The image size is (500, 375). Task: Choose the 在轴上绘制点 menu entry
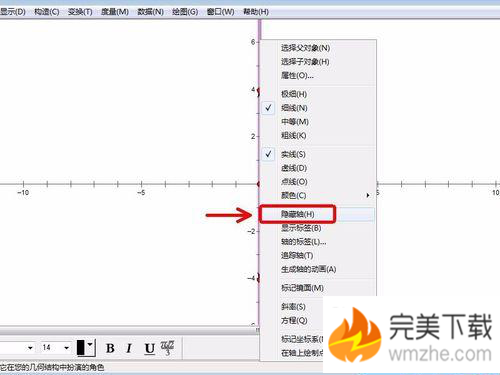tap(302, 353)
